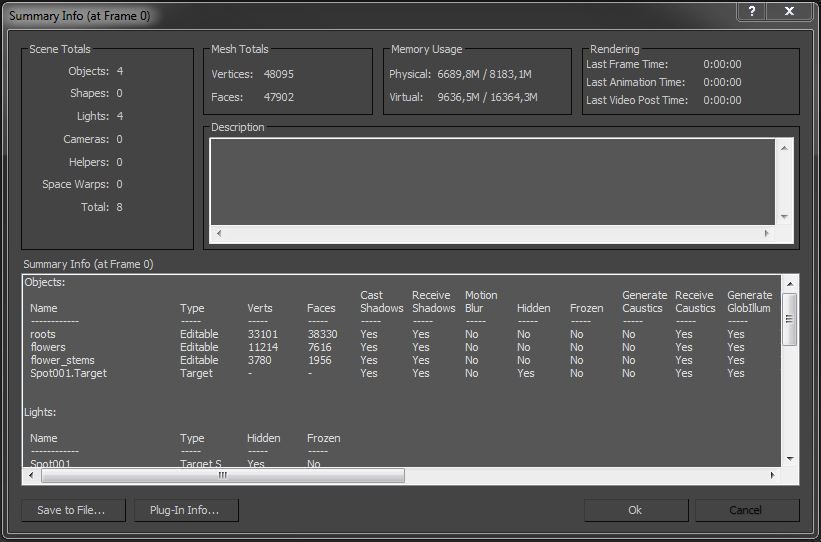Select the 'flower_stems' object name
Viewport: 821px width, 542px height.
coord(62,360)
